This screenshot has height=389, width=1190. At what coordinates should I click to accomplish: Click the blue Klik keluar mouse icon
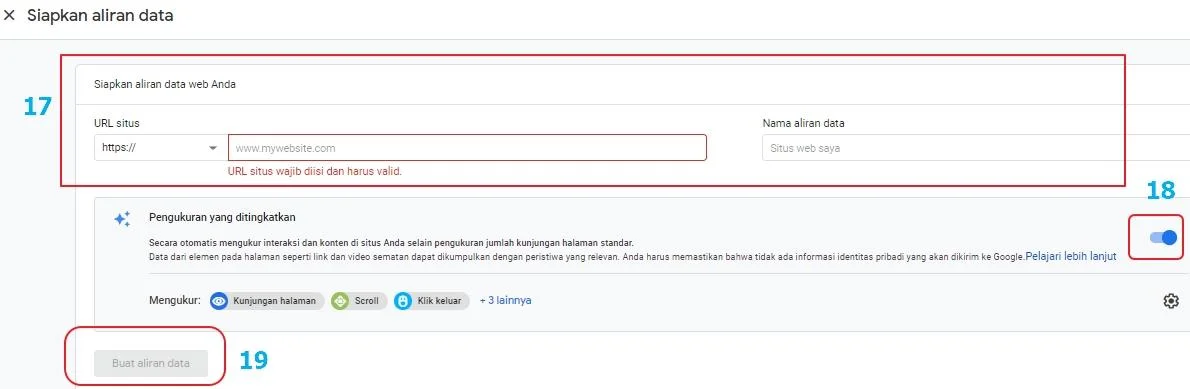click(402, 301)
